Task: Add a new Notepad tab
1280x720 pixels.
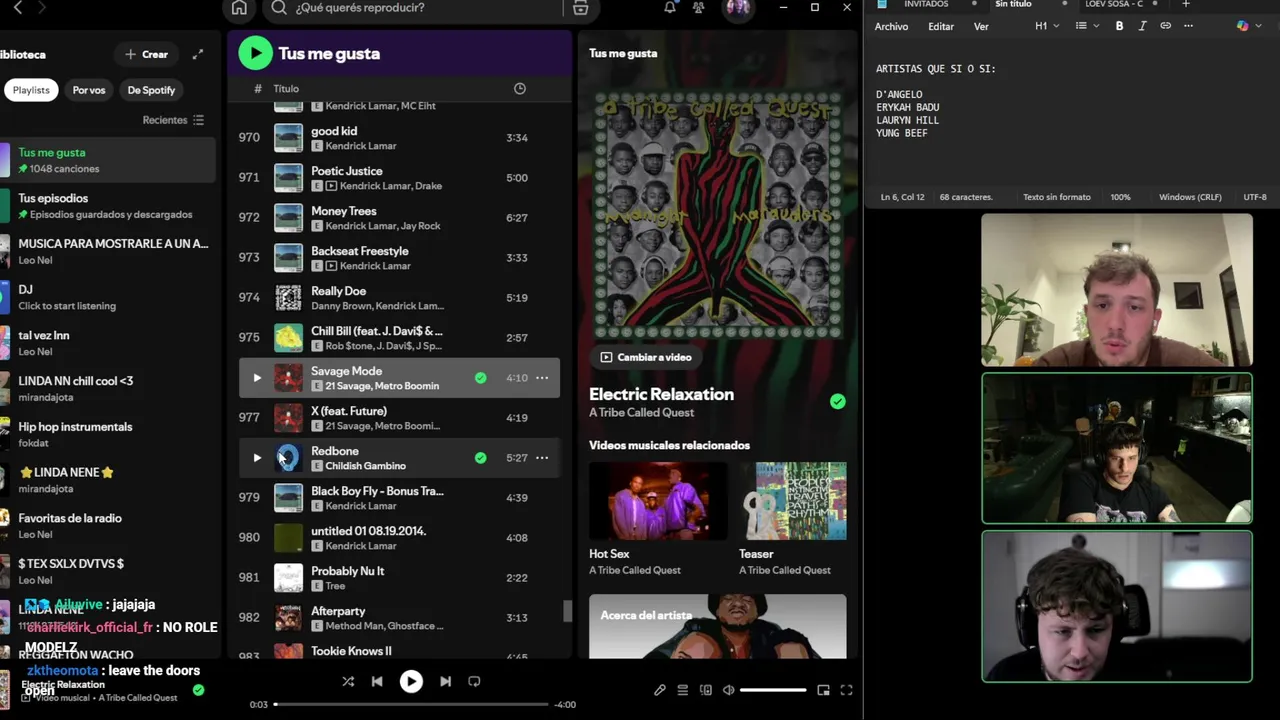Action: [1186, 5]
